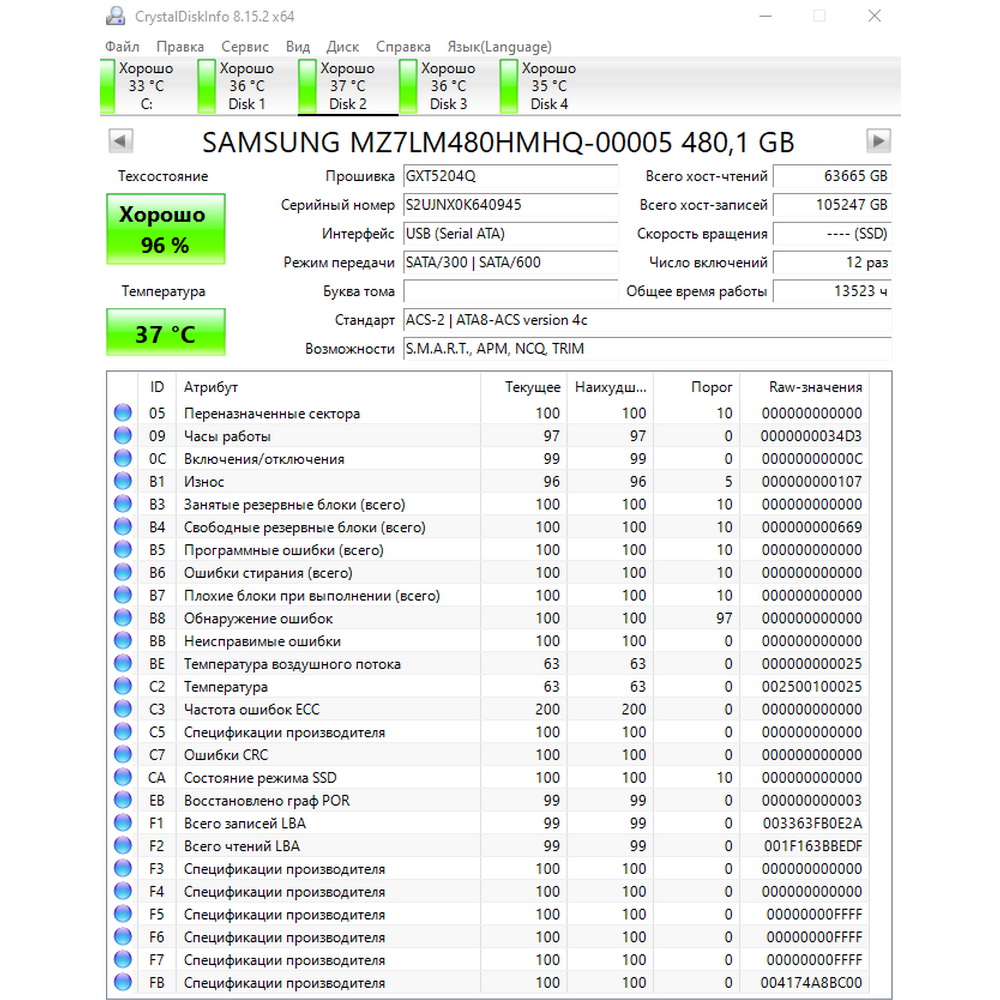
Task: Click the 37 °C temperature button
Action: click(x=166, y=332)
